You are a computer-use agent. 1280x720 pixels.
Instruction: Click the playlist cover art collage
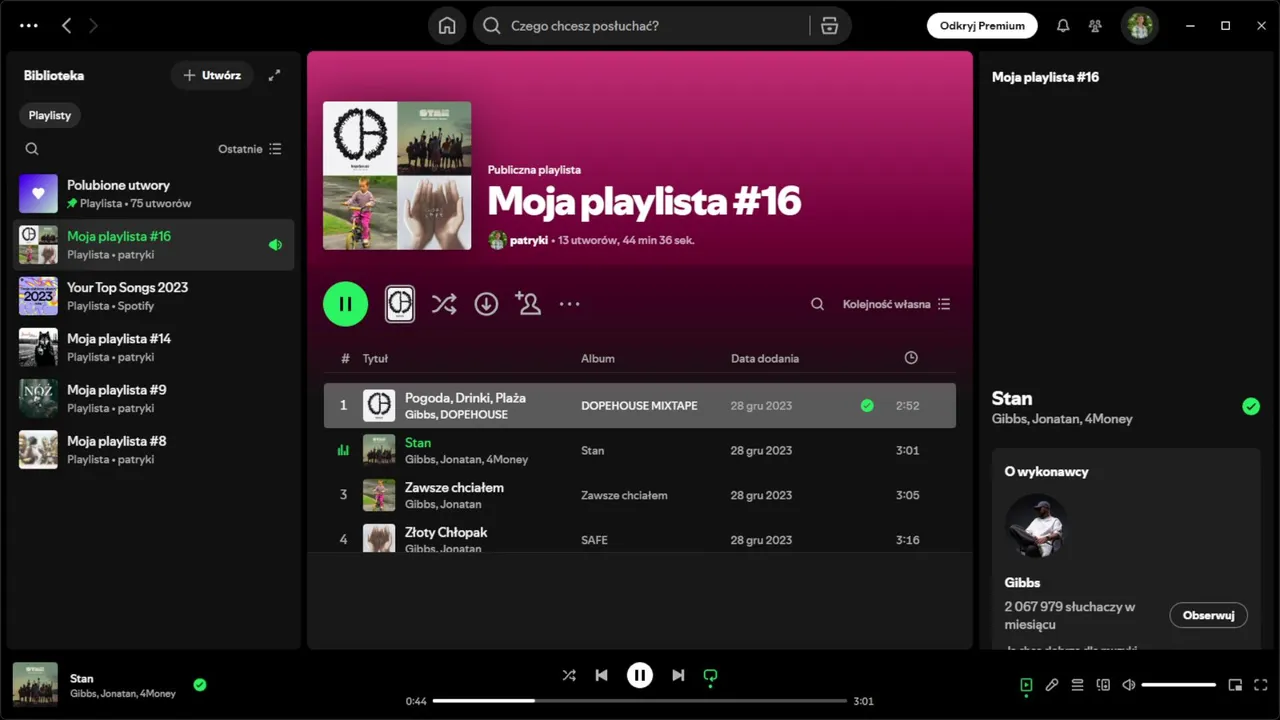(x=397, y=176)
